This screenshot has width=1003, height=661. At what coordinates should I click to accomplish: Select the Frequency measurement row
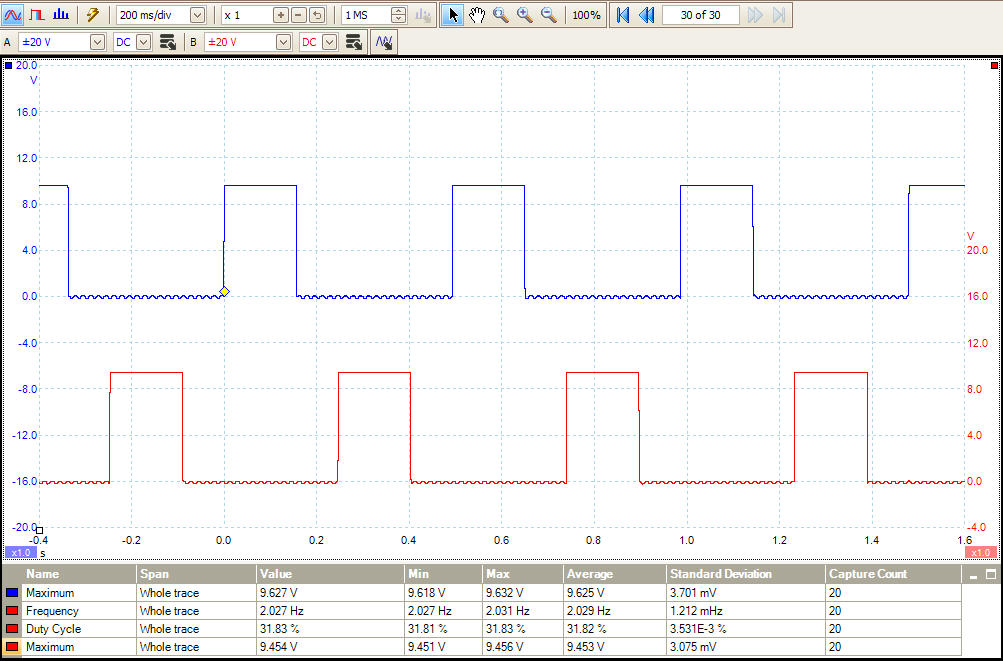(x=483, y=610)
